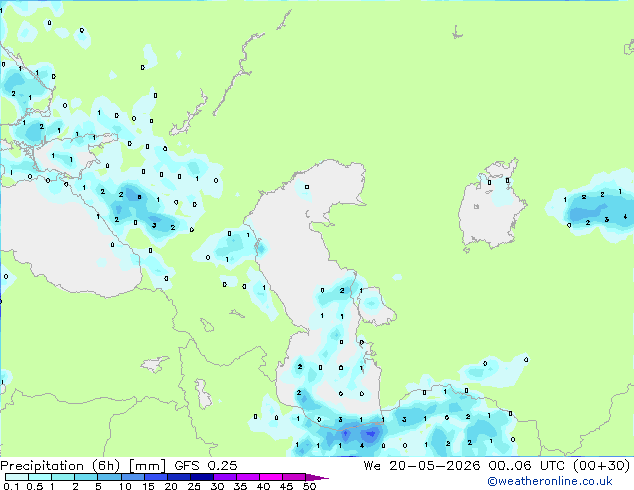Click the 20–25 mm legend color swatch
This screenshot has width=634, height=490.
point(178,477)
